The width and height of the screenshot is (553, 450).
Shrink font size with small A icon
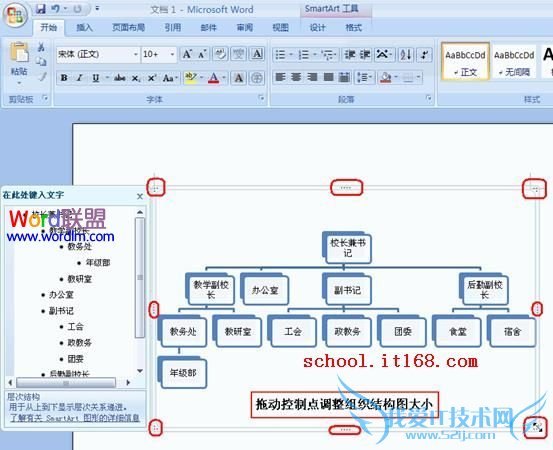pyautogui.click(x=202, y=54)
